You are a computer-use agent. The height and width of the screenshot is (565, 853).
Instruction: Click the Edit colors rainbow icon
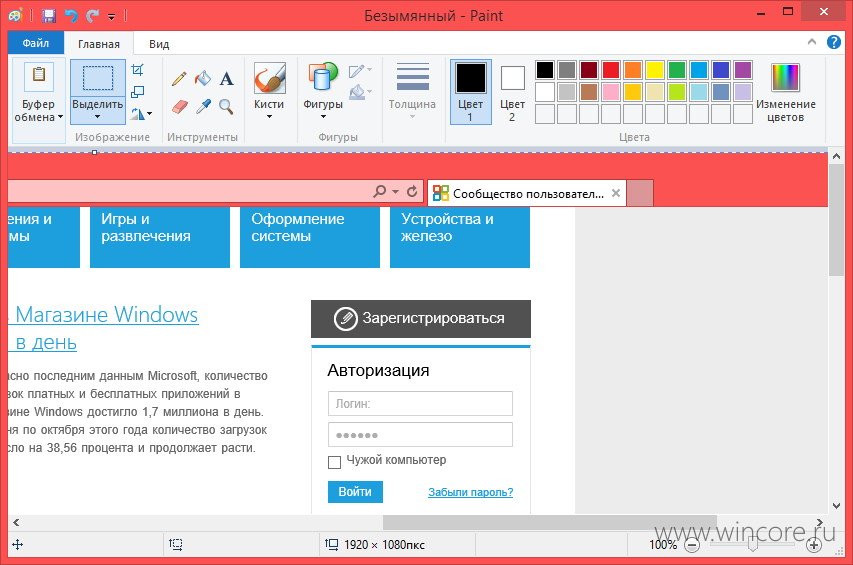pyautogui.click(x=785, y=77)
